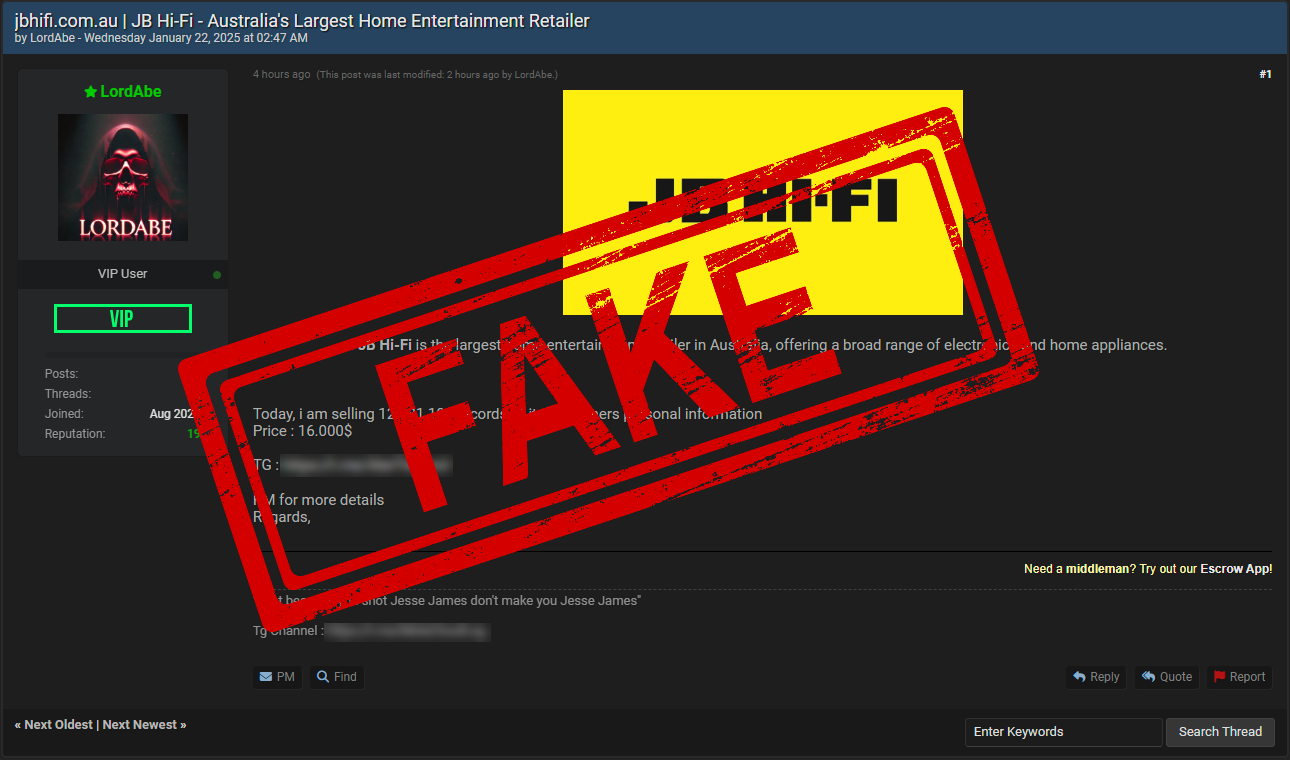Viewport: 1290px width, 760px height.
Task: Click the 'Reputation:' label in profile
Action: pos(75,434)
